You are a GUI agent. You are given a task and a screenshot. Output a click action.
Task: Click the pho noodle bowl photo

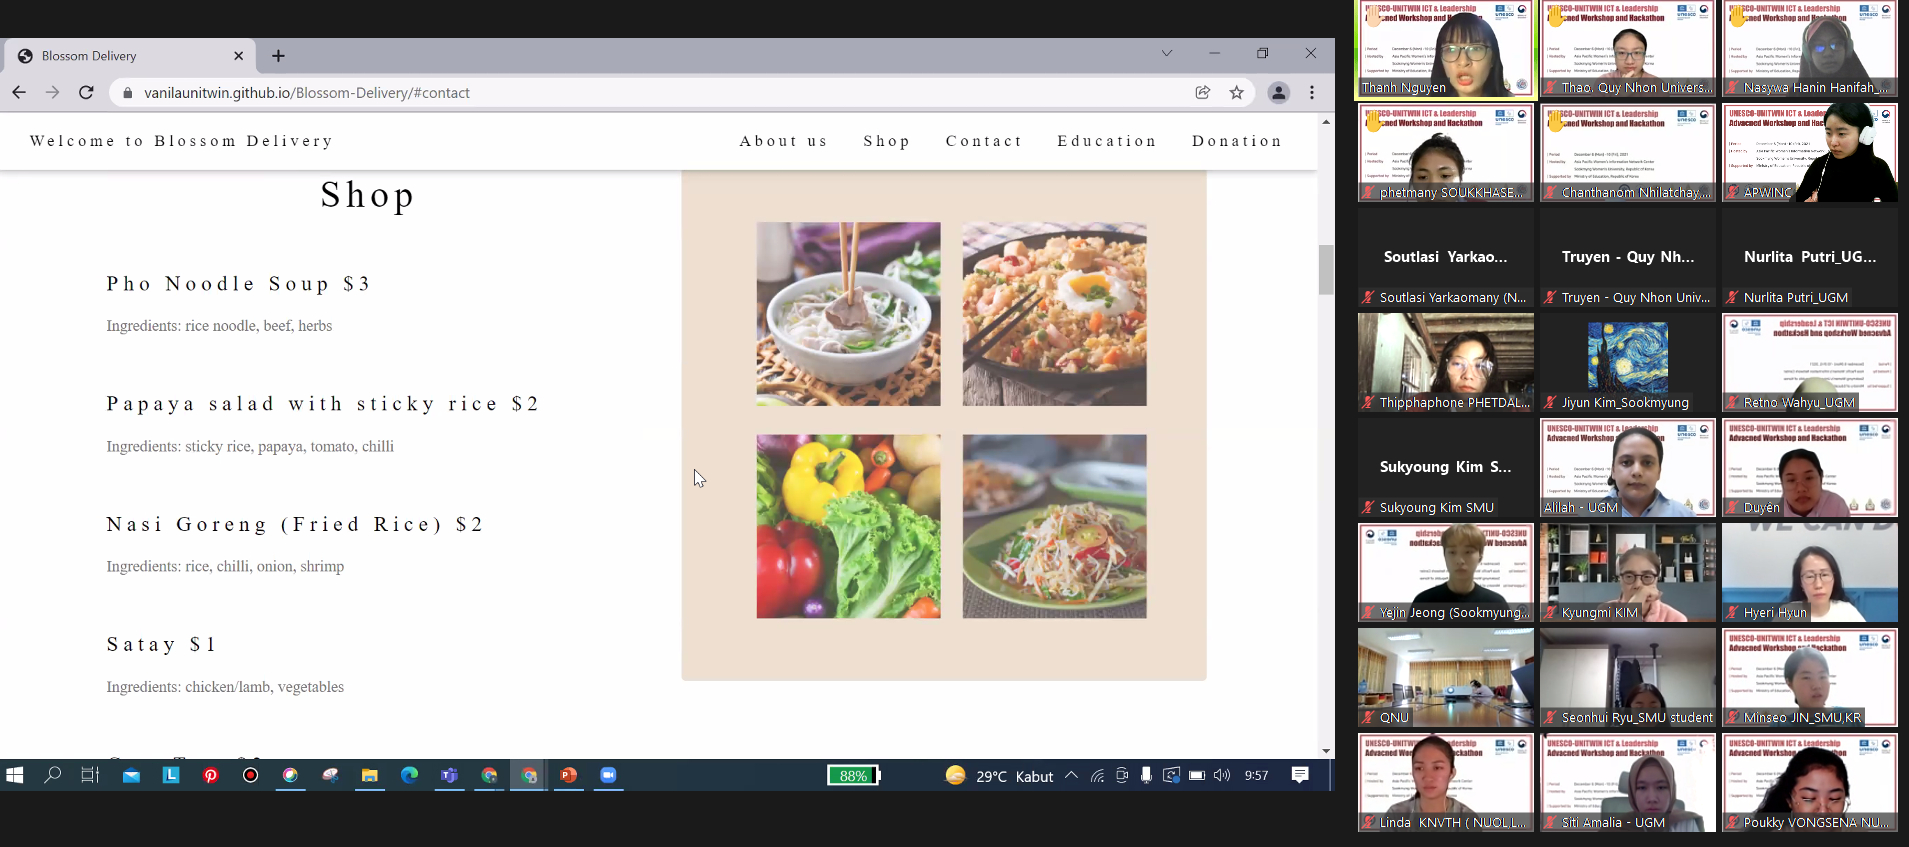coord(848,314)
